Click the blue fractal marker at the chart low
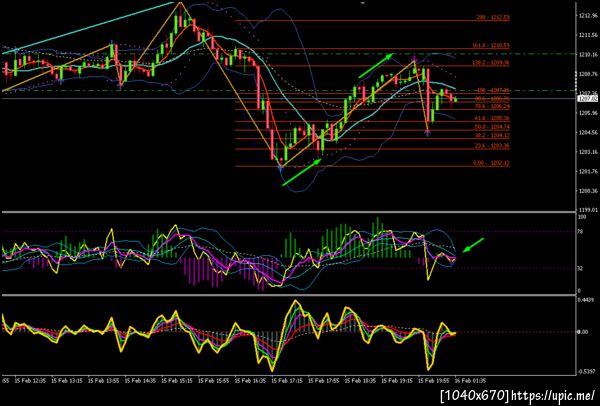The height and width of the screenshot is (406, 600). pos(281,167)
